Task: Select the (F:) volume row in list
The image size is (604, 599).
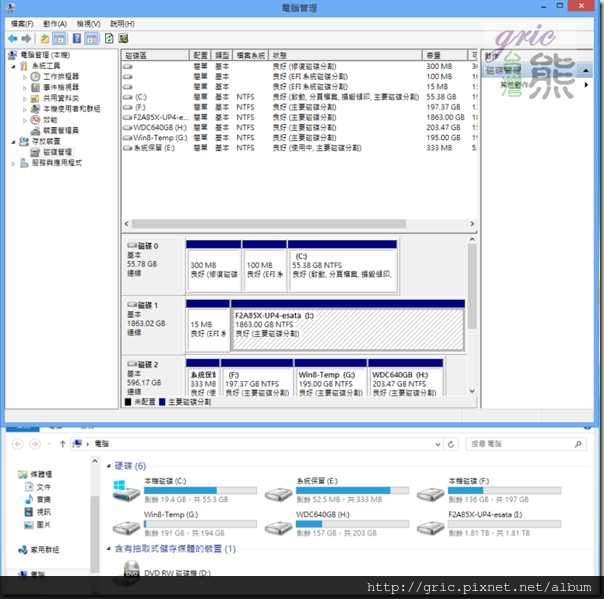Action: tap(299, 107)
